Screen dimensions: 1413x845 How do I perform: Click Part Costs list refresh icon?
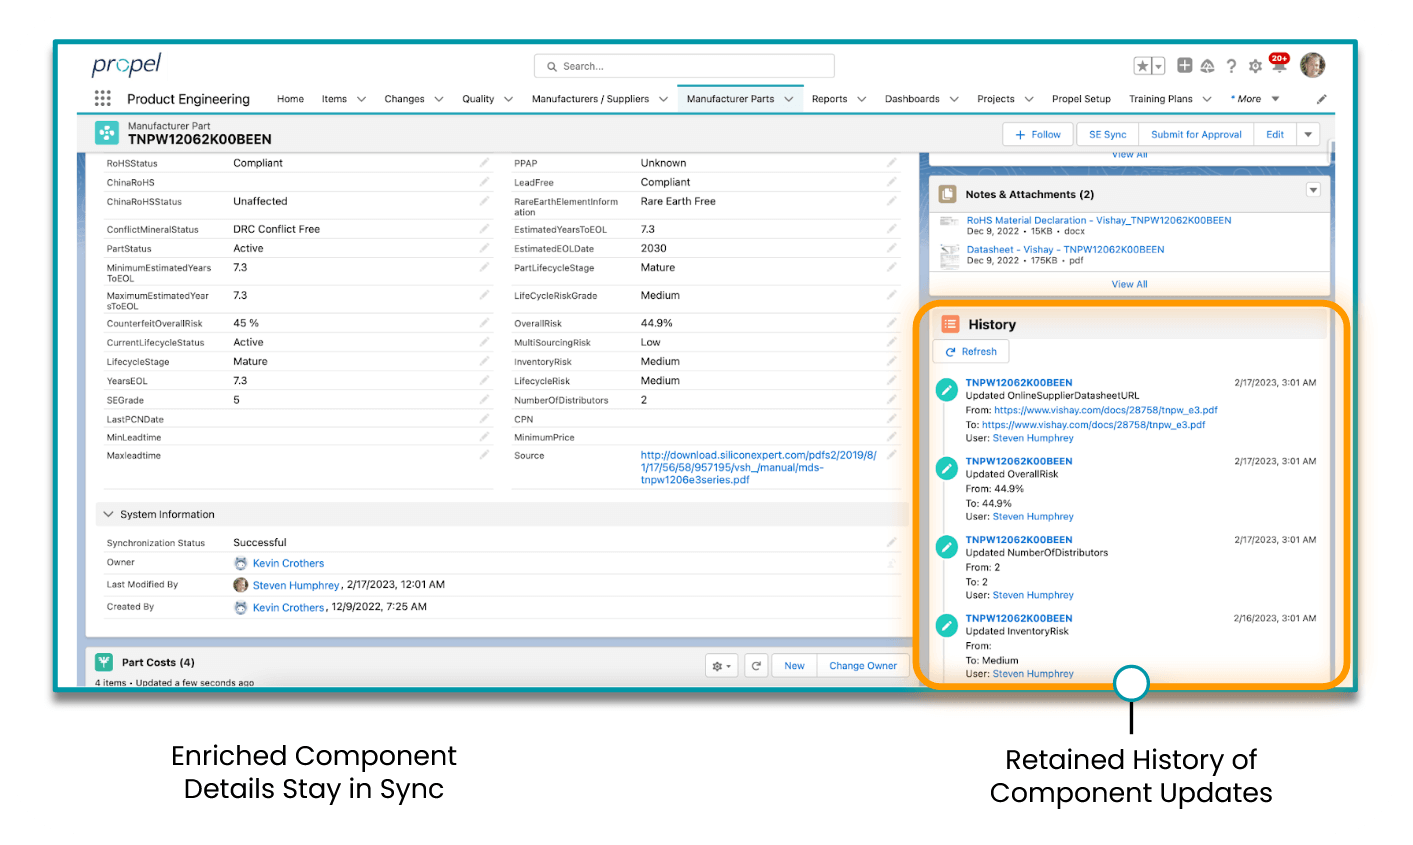click(x=757, y=665)
